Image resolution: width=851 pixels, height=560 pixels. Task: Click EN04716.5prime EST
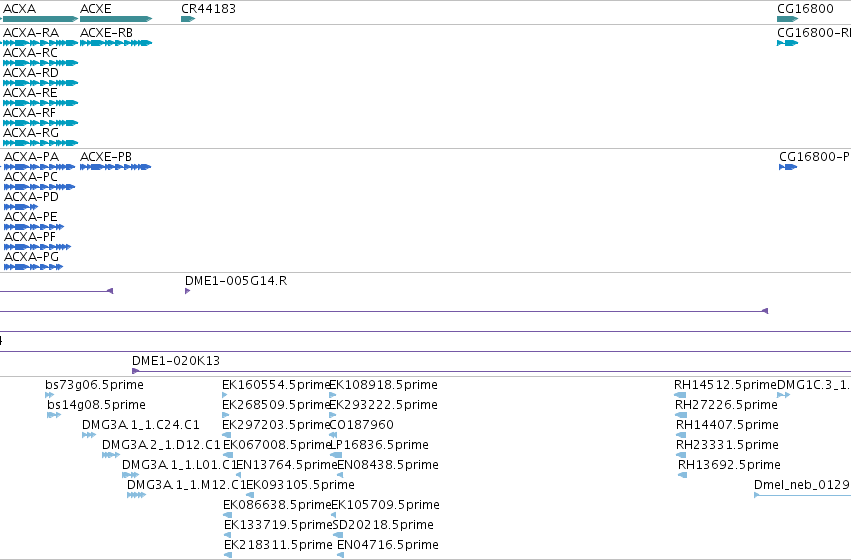coord(340,555)
